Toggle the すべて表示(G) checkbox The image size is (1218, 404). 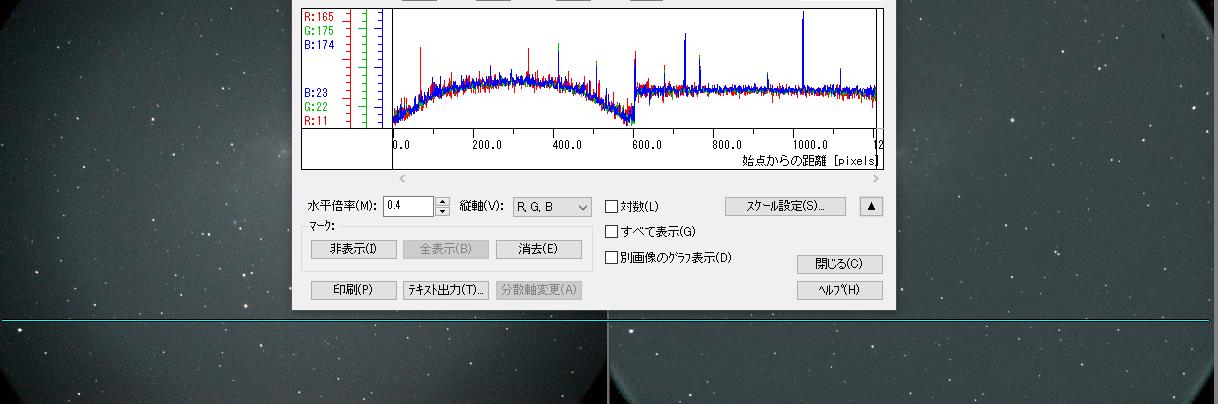(x=612, y=232)
